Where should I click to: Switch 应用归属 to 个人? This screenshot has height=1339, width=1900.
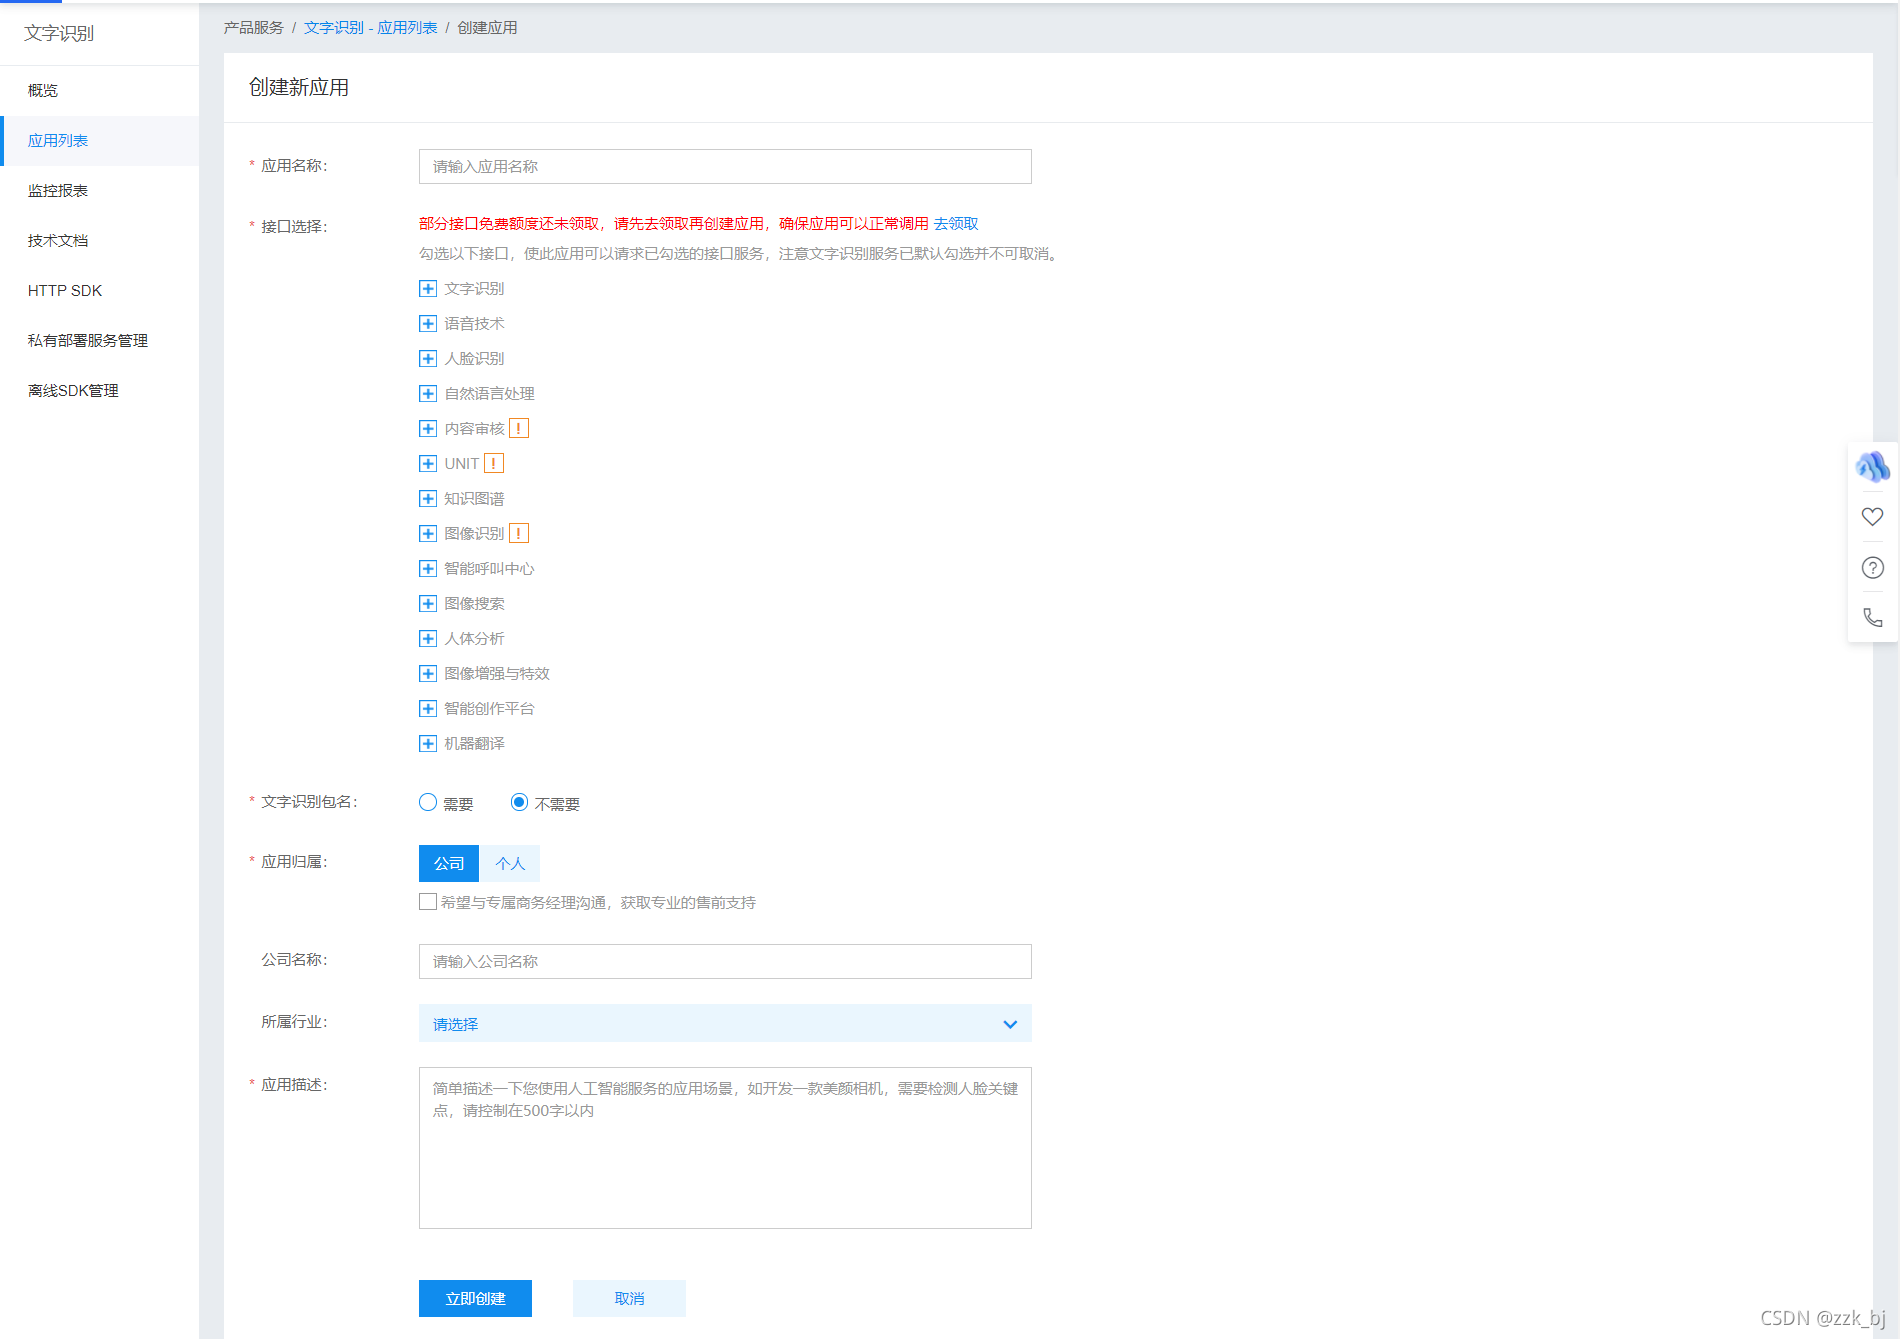point(510,863)
